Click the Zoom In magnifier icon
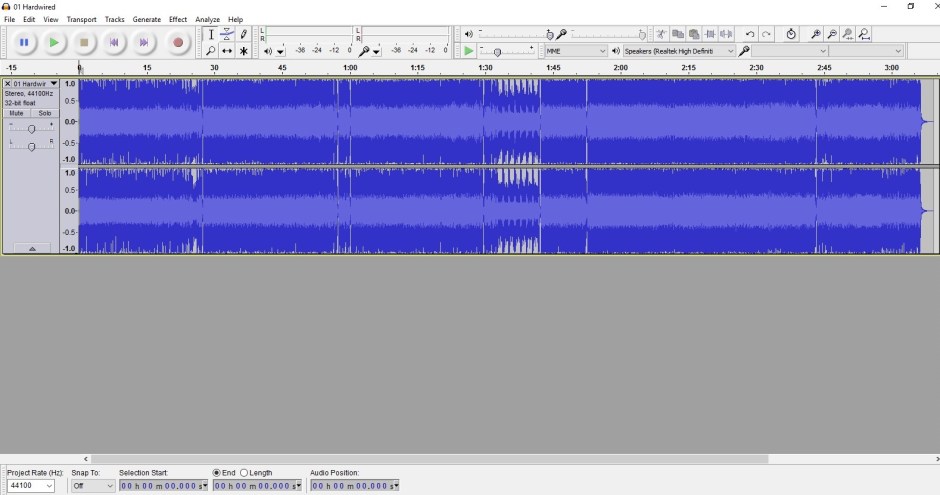 click(816, 34)
